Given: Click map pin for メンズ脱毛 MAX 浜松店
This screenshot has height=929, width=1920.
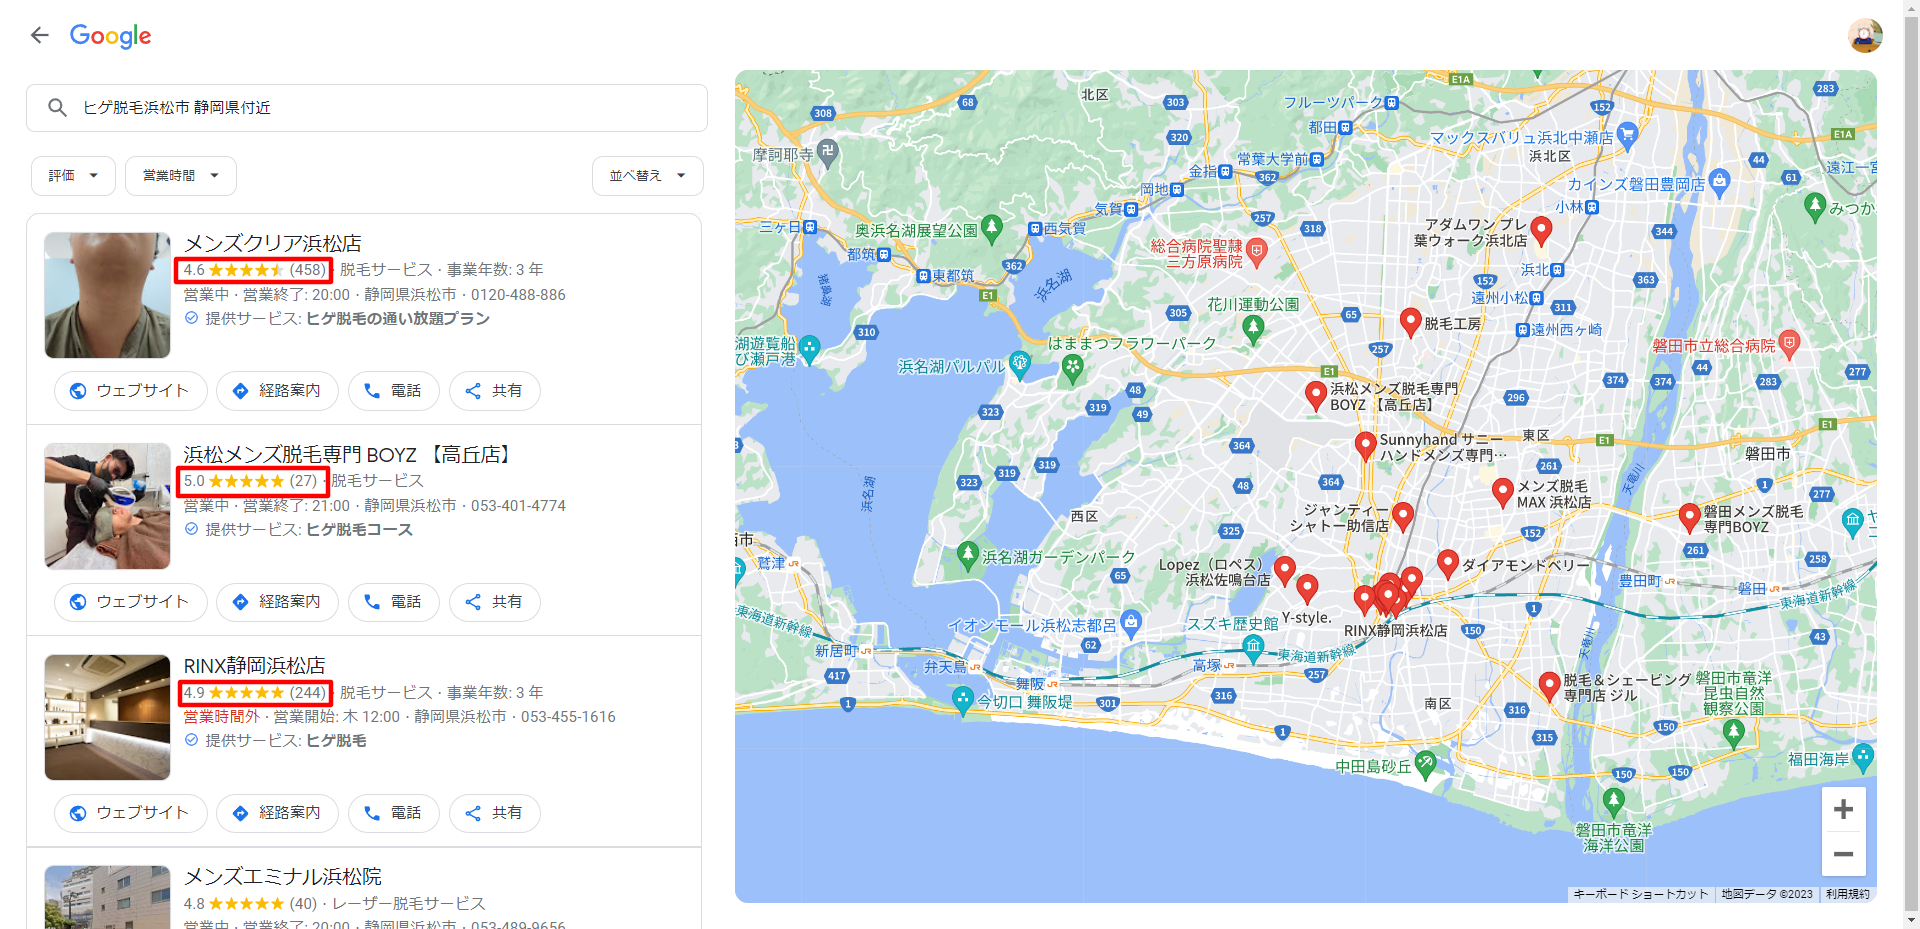Looking at the screenshot, I should click(x=1502, y=492).
